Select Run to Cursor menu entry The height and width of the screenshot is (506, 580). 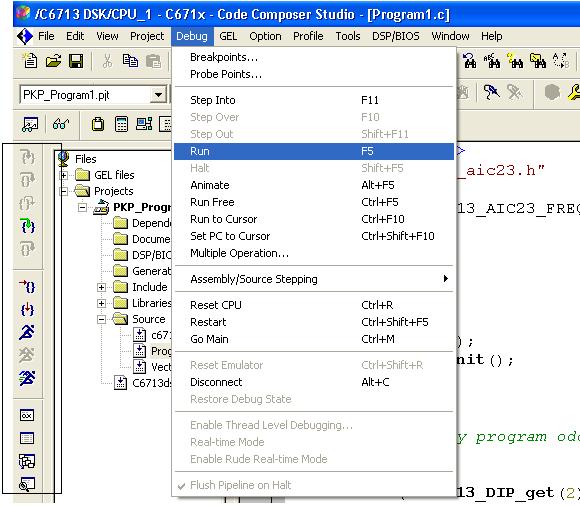[x=314, y=219]
